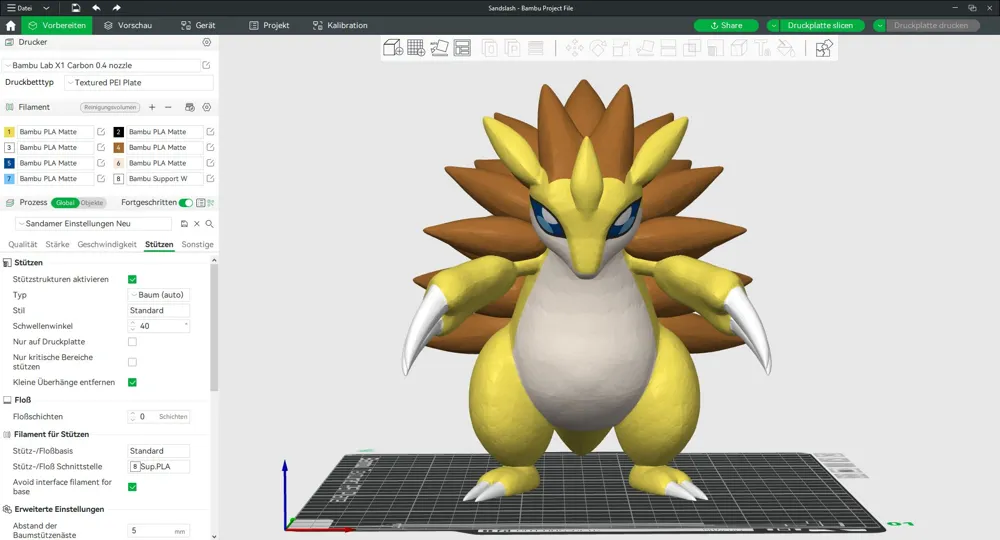Click Druckplatte slicen button
This screenshot has width=1000, height=540.
[x=821, y=26]
